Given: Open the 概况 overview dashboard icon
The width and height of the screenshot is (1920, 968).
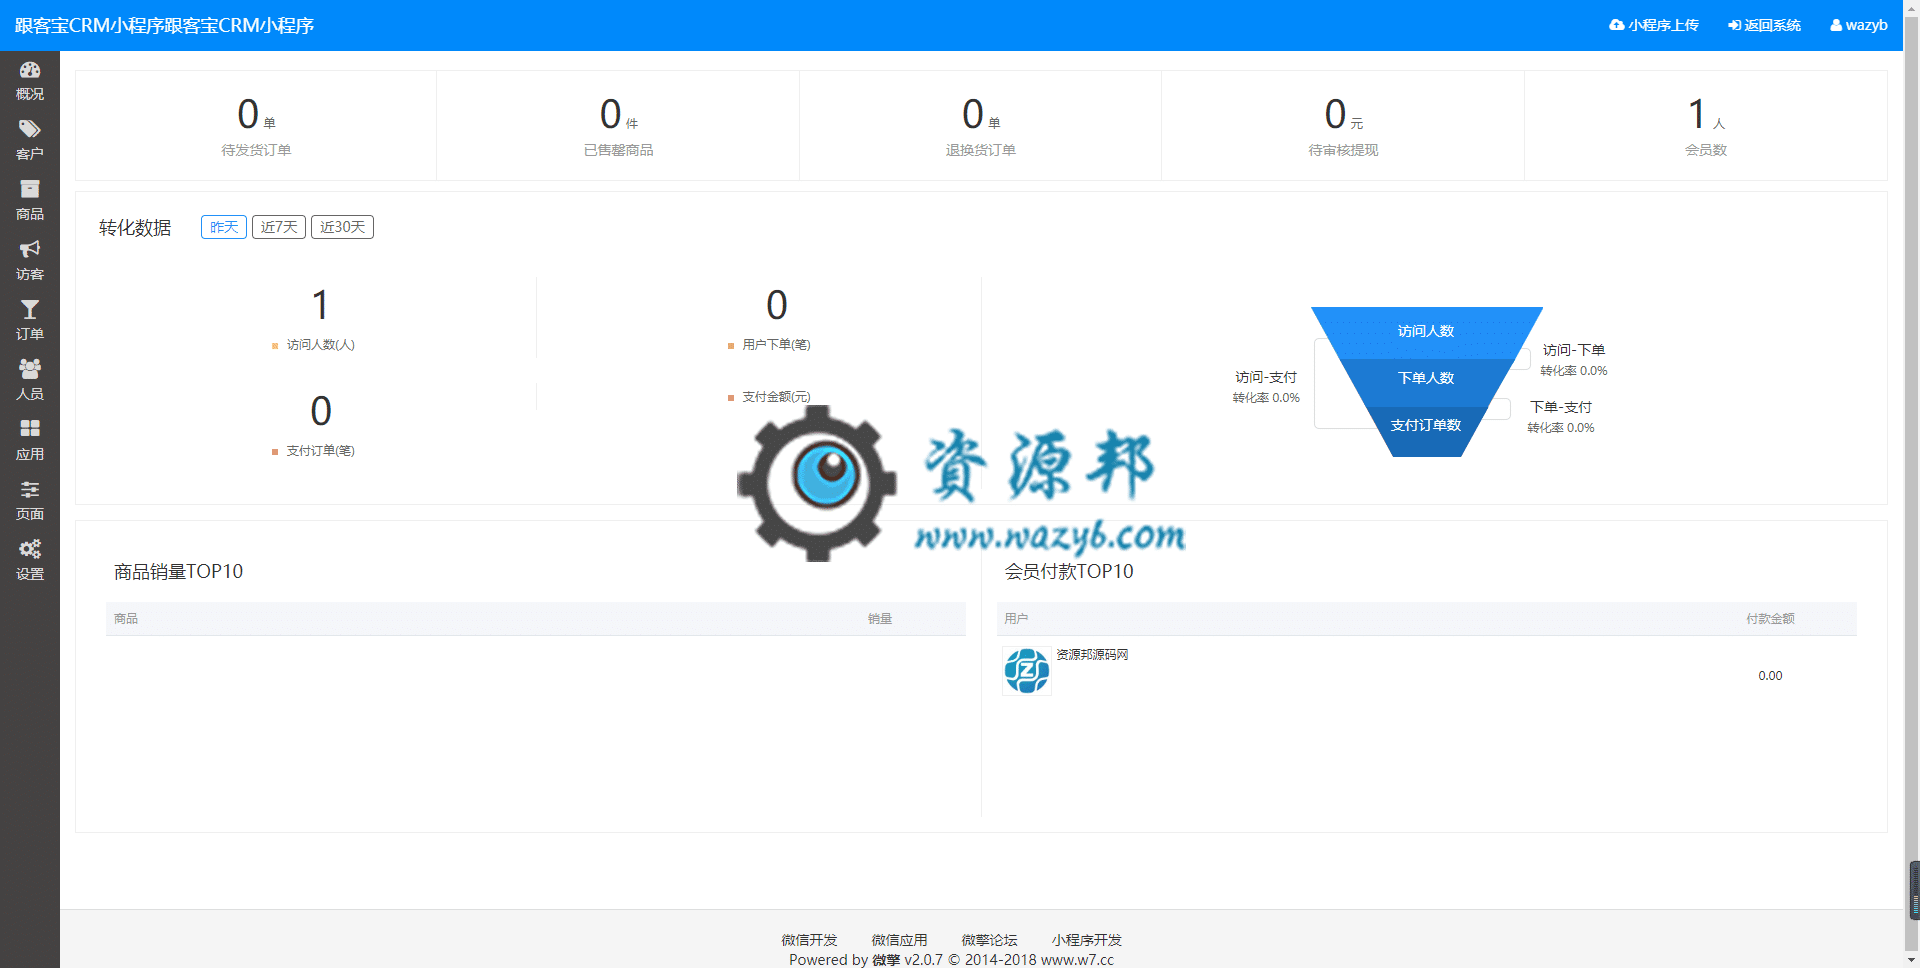Looking at the screenshot, I should [30, 70].
